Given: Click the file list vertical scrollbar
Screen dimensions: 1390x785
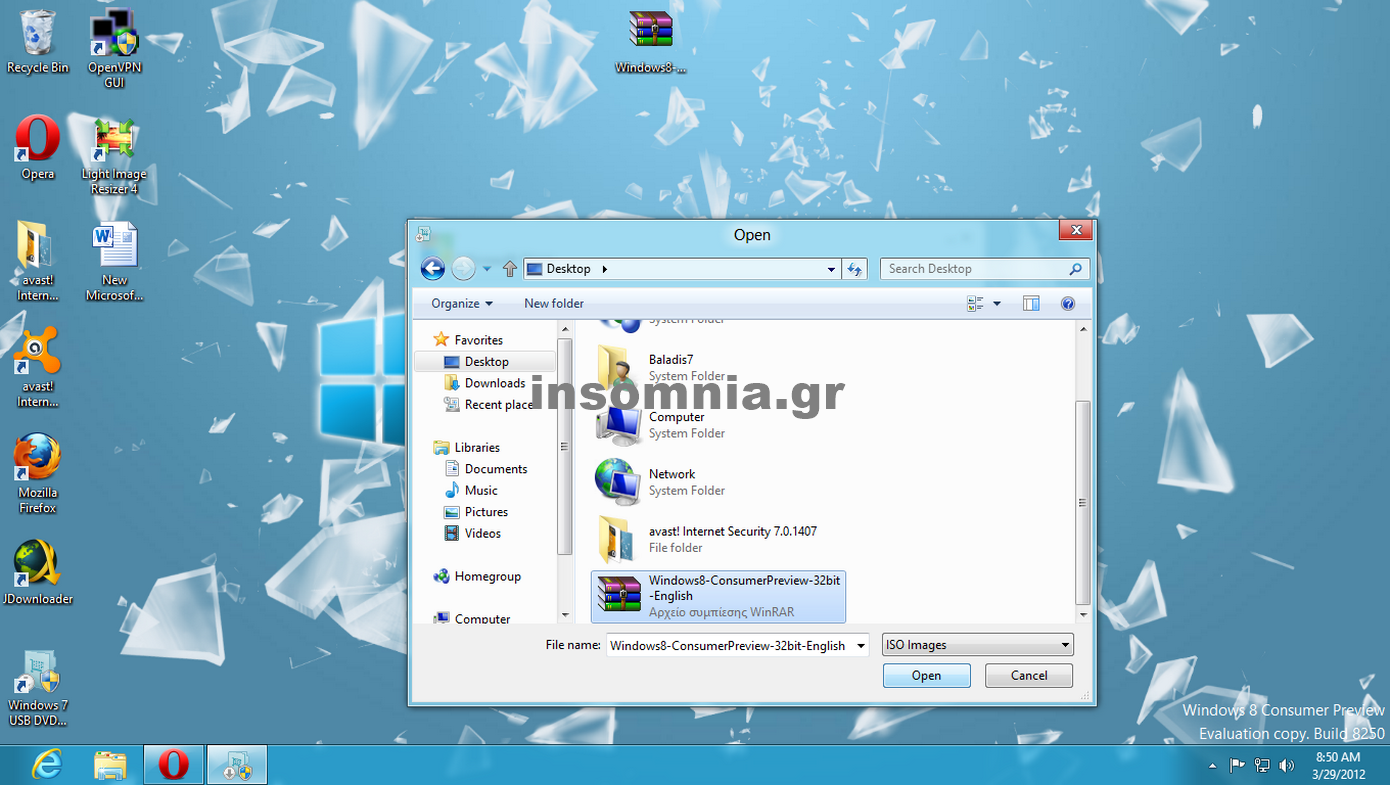Looking at the screenshot, I should coord(1082,504).
